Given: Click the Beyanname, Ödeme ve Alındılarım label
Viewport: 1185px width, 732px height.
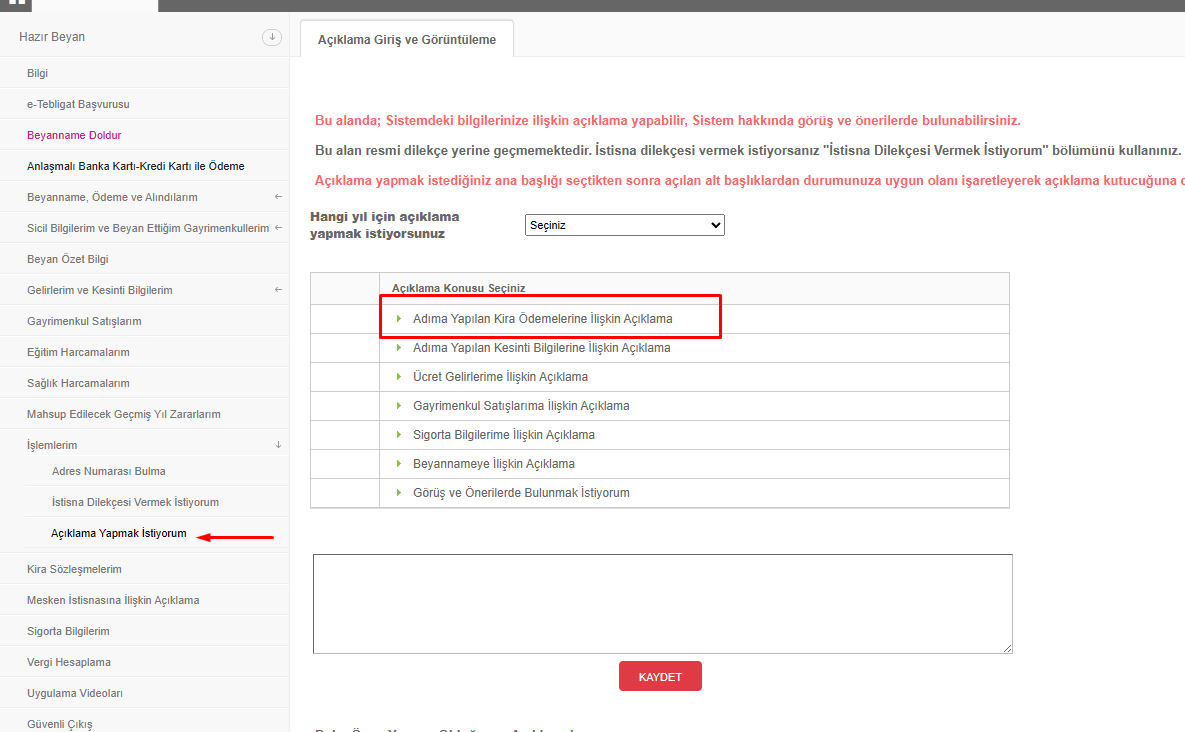Looking at the screenshot, I should coord(112,197).
